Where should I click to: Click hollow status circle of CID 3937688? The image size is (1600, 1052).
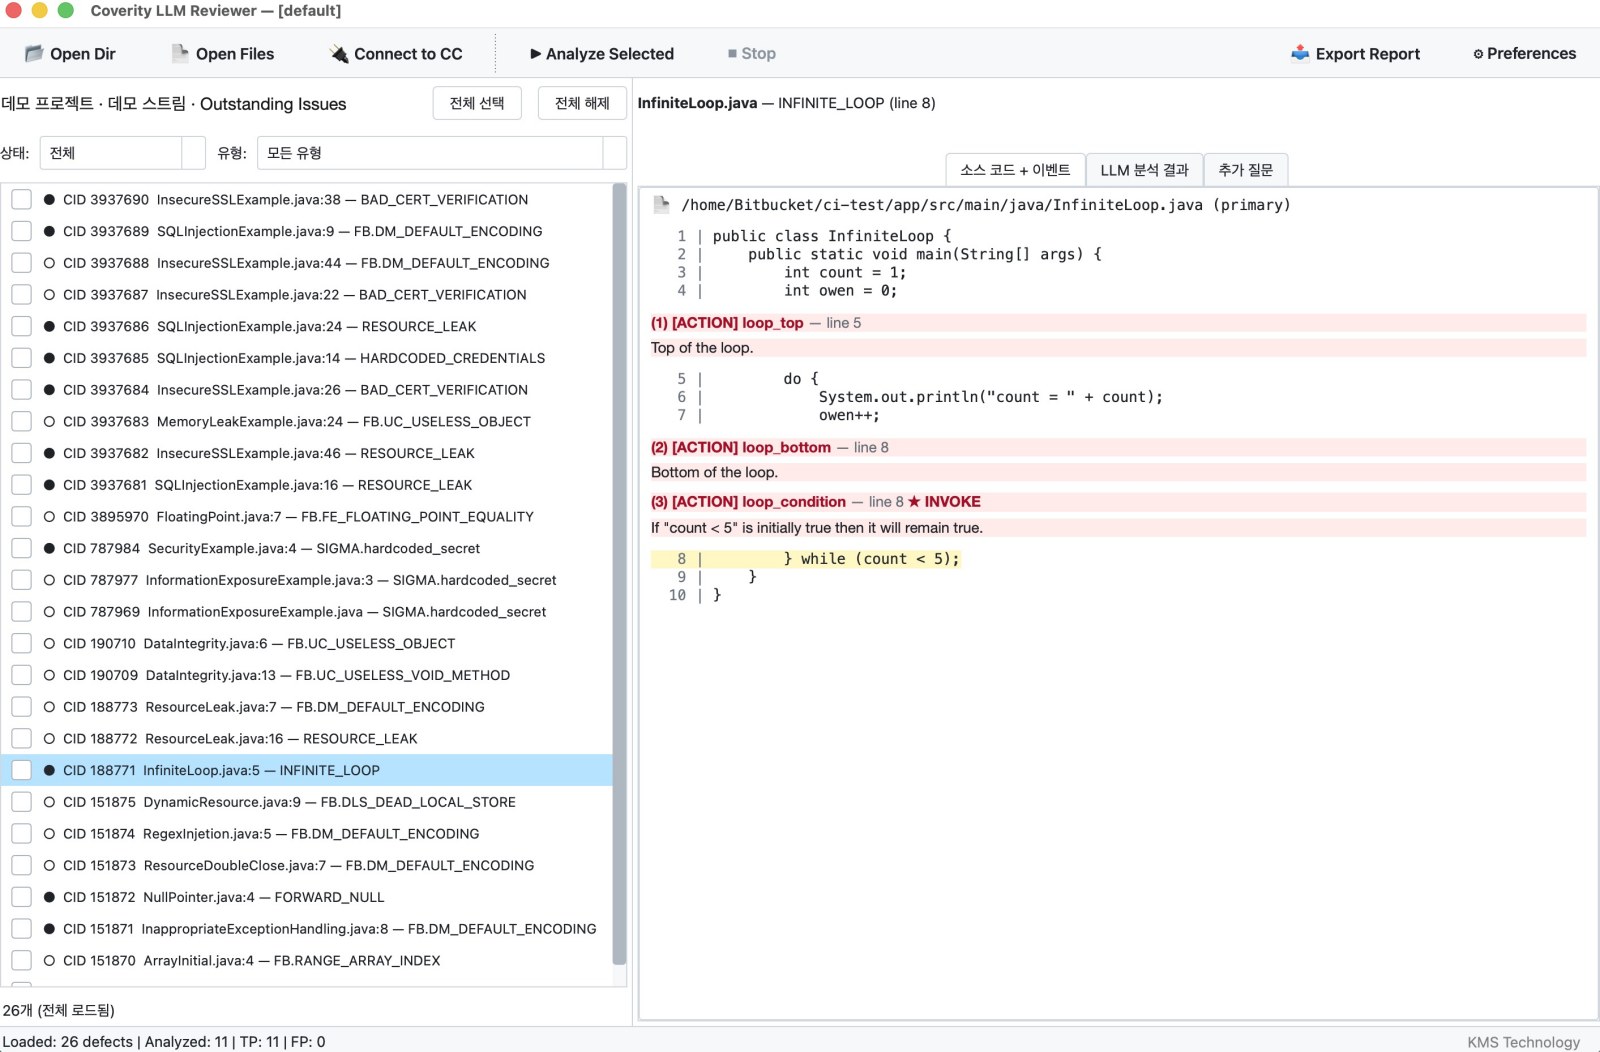click(x=49, y=263)
